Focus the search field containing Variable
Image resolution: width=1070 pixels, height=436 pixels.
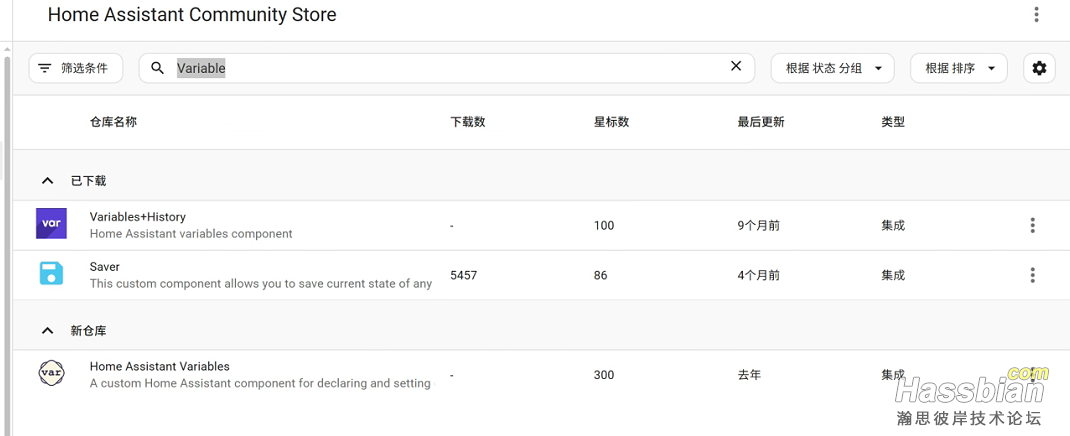click(447, 68)
